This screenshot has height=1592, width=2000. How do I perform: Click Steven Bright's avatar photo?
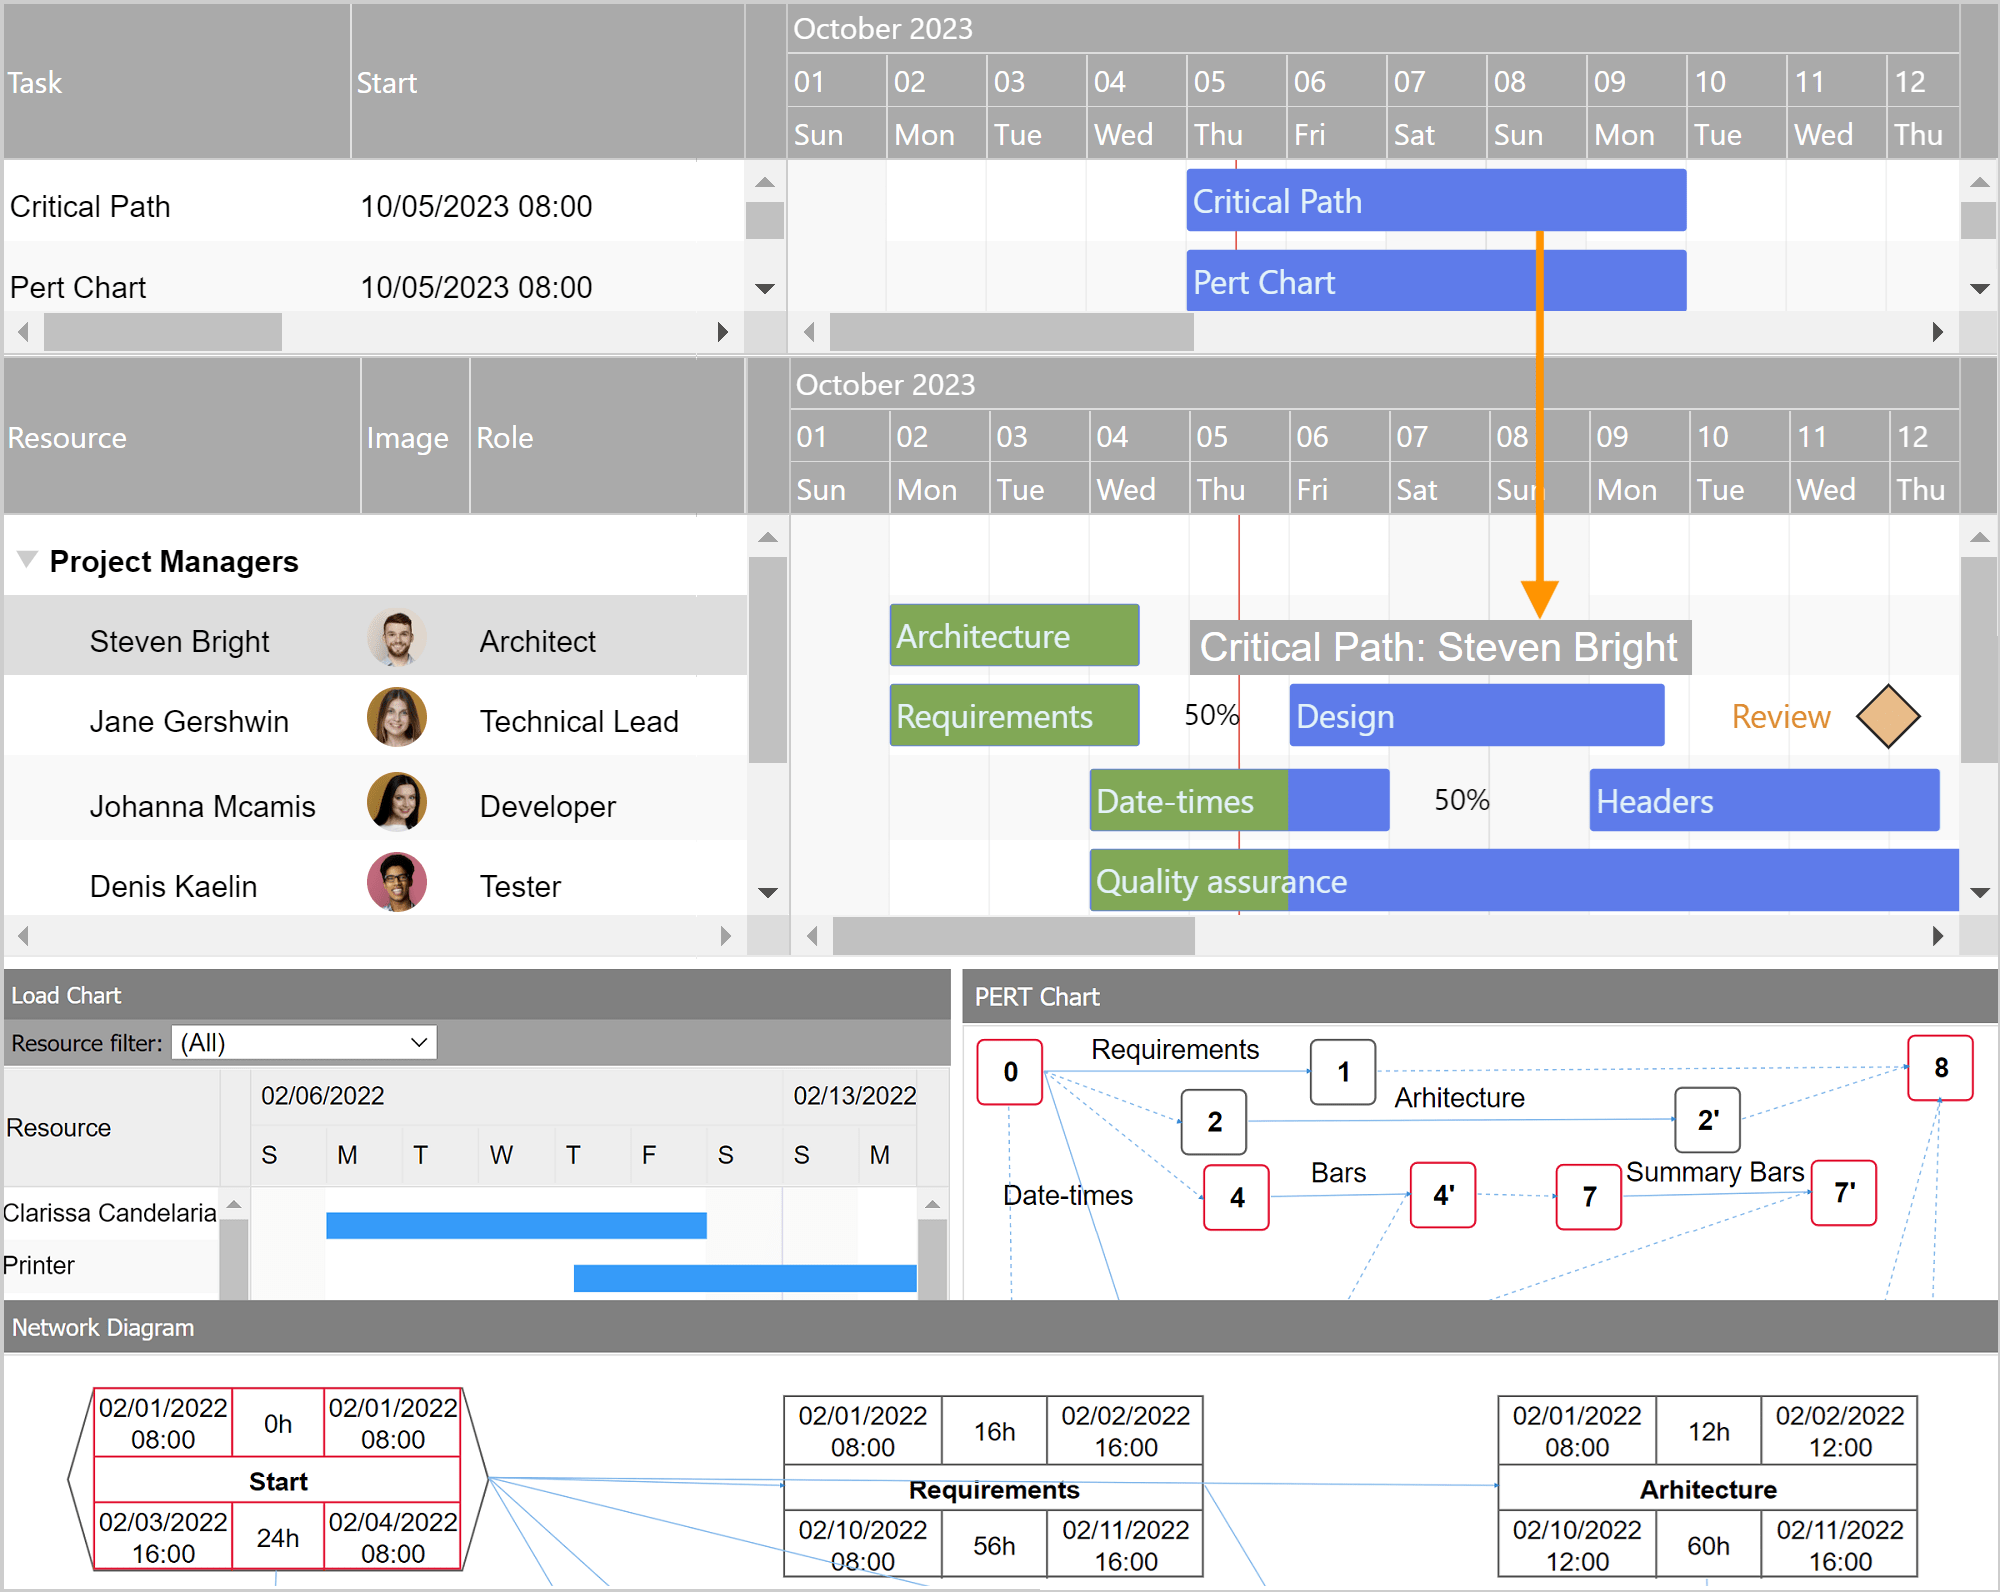396,637
